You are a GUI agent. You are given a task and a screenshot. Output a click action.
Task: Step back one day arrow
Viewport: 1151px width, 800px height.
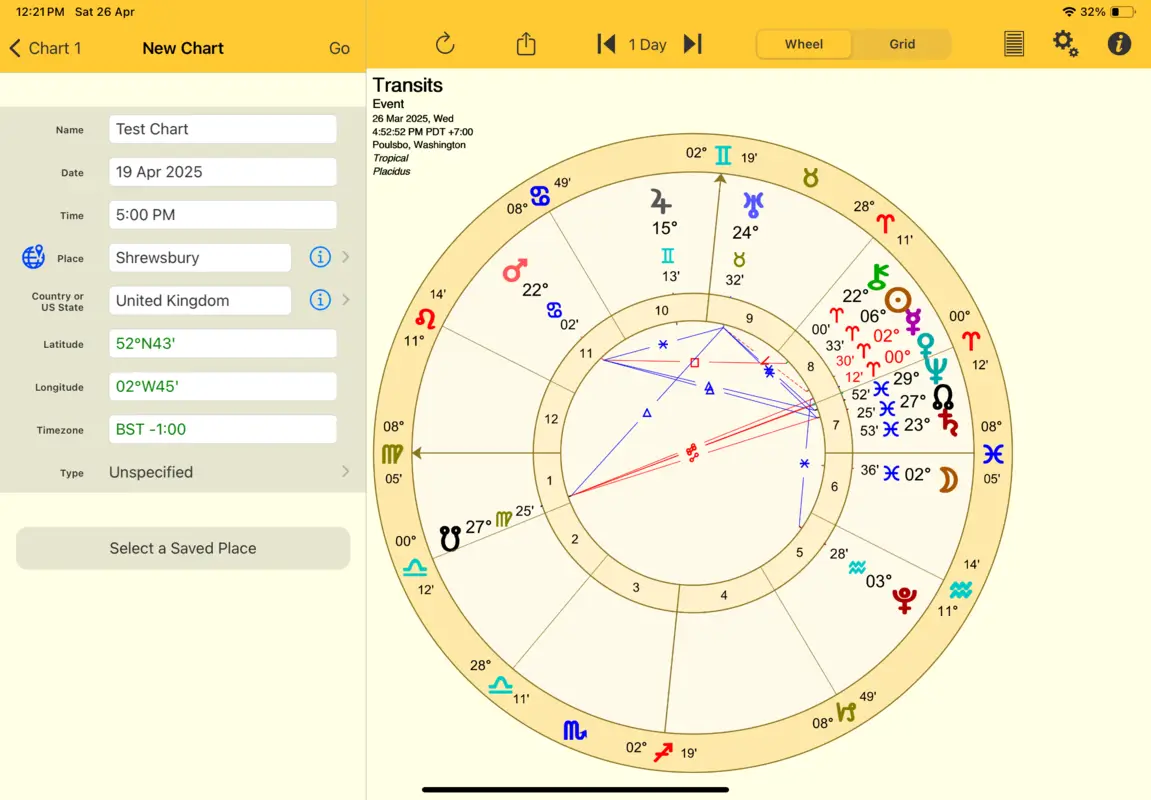click(x=606, y=44)
